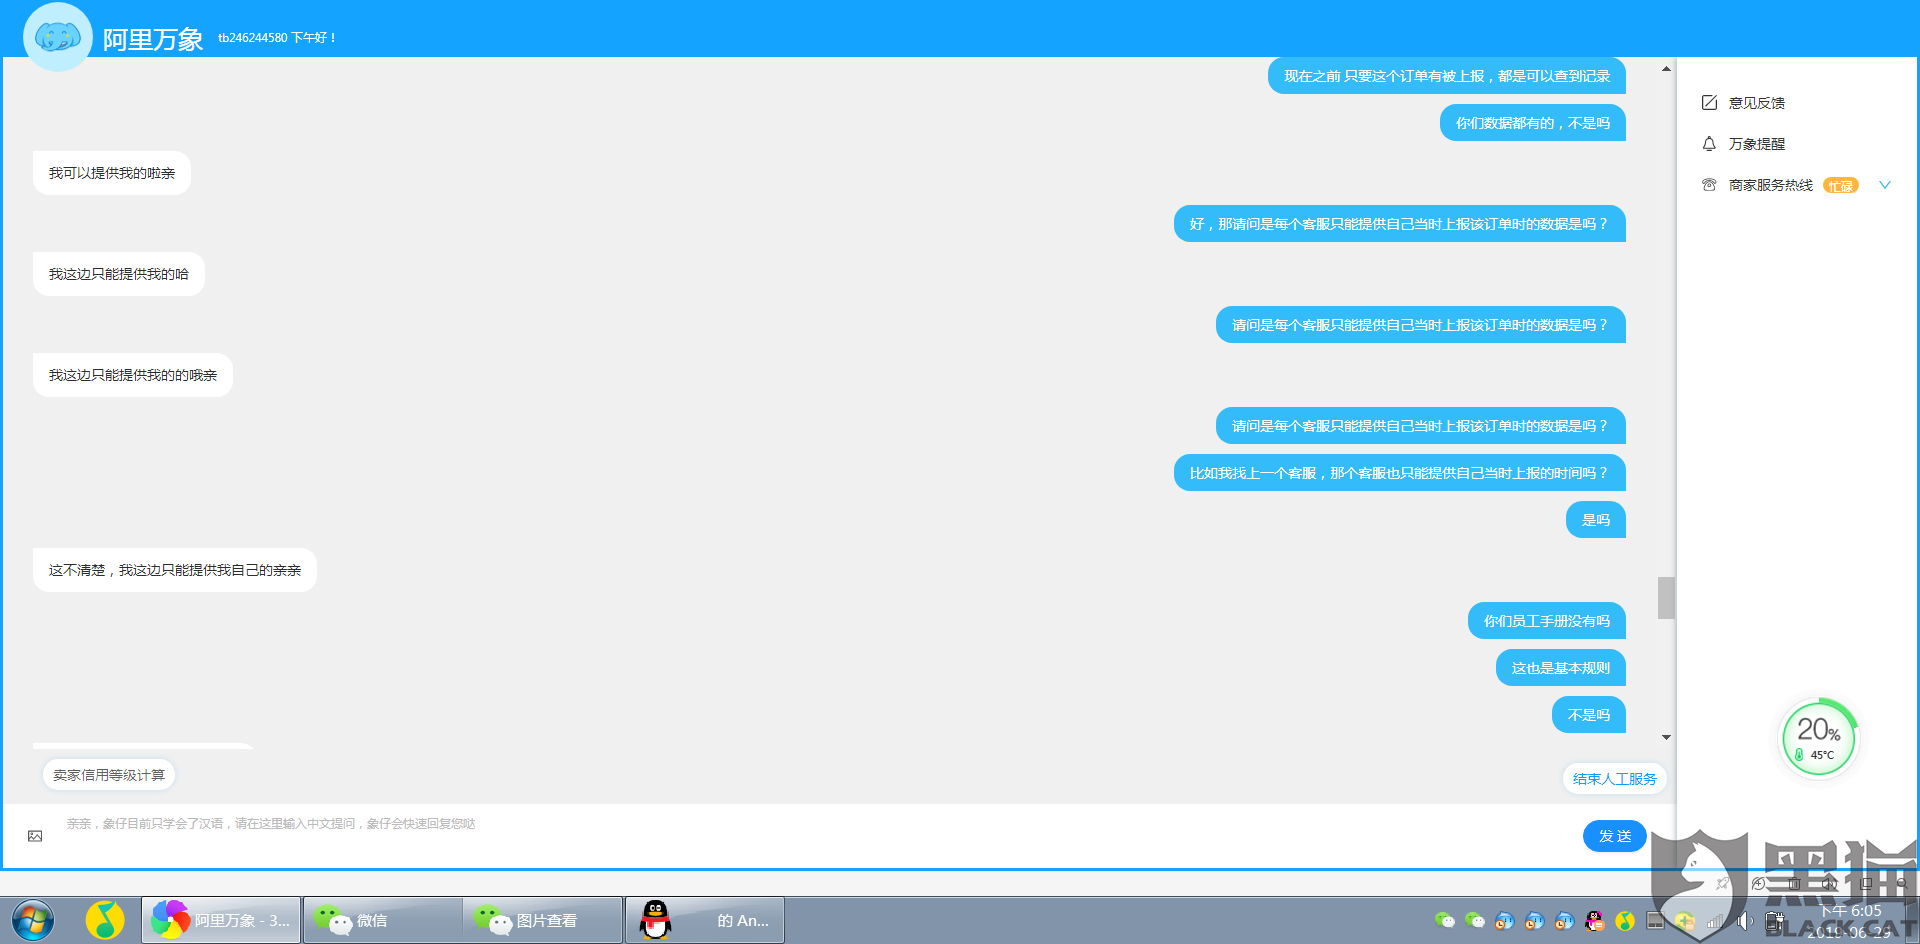
Task: Click the orange 忙碌 status badge
Action: tap(1841, 186)
